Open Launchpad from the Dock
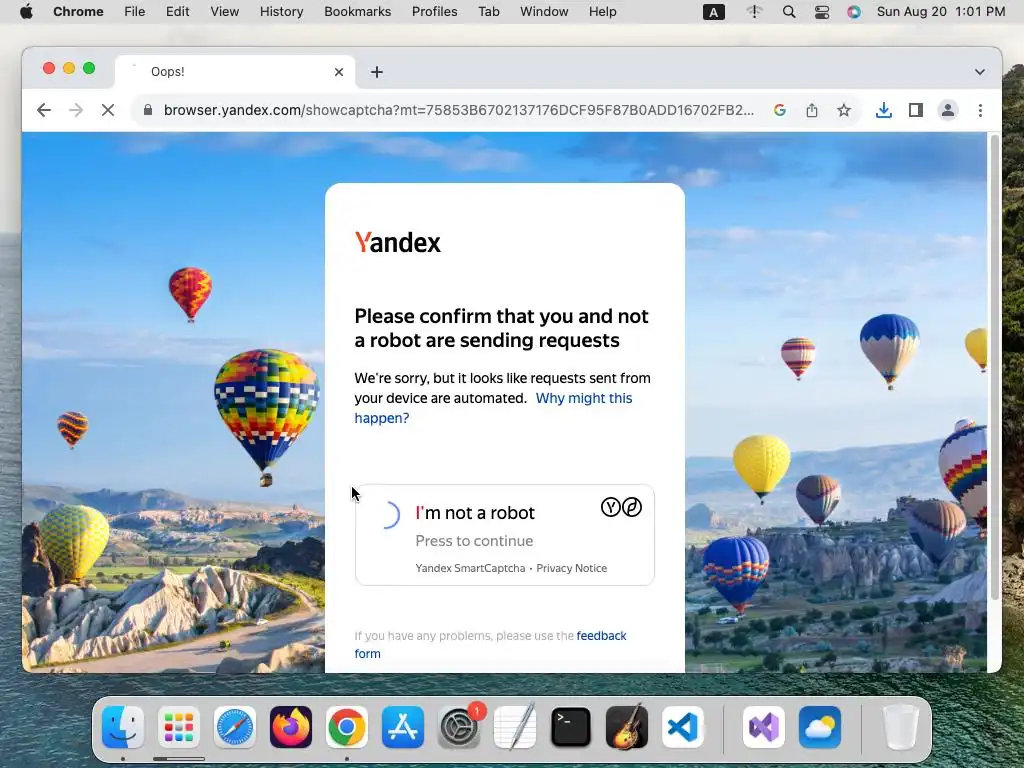The width and height of the screenshot is (1024, 768). (x=179, y=727)
